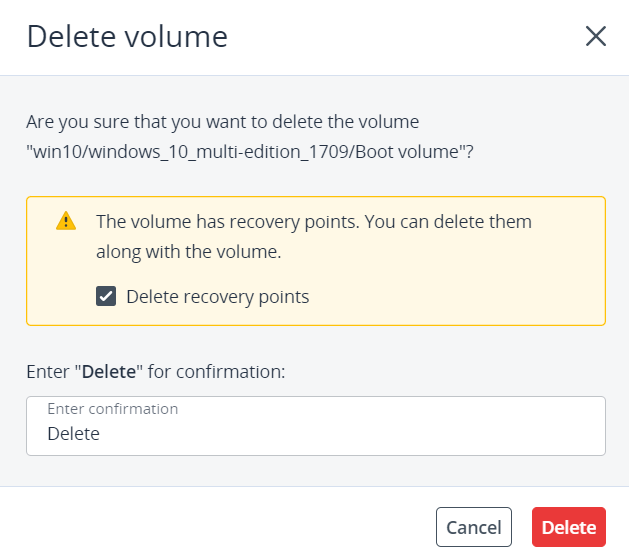This screenshot has width=629, height=557.
Task: Click the Delete recovery points label text
Action: point(217,297)
